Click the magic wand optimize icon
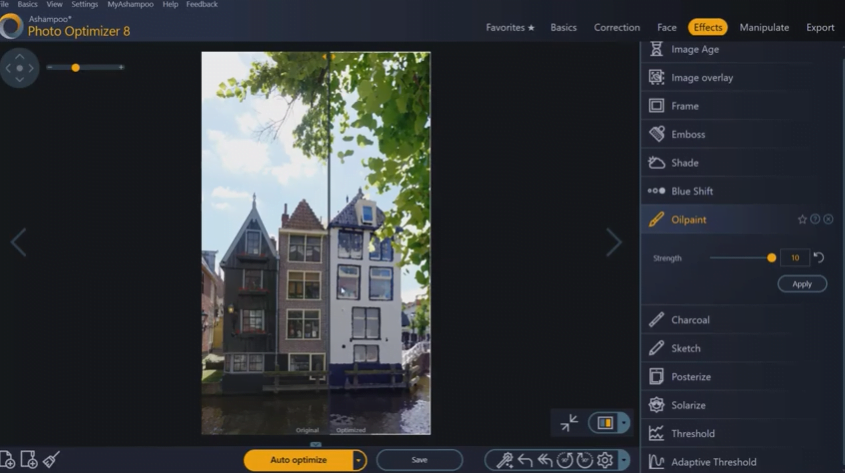Viewport: 845px width, 473px height. click(504, 460)
